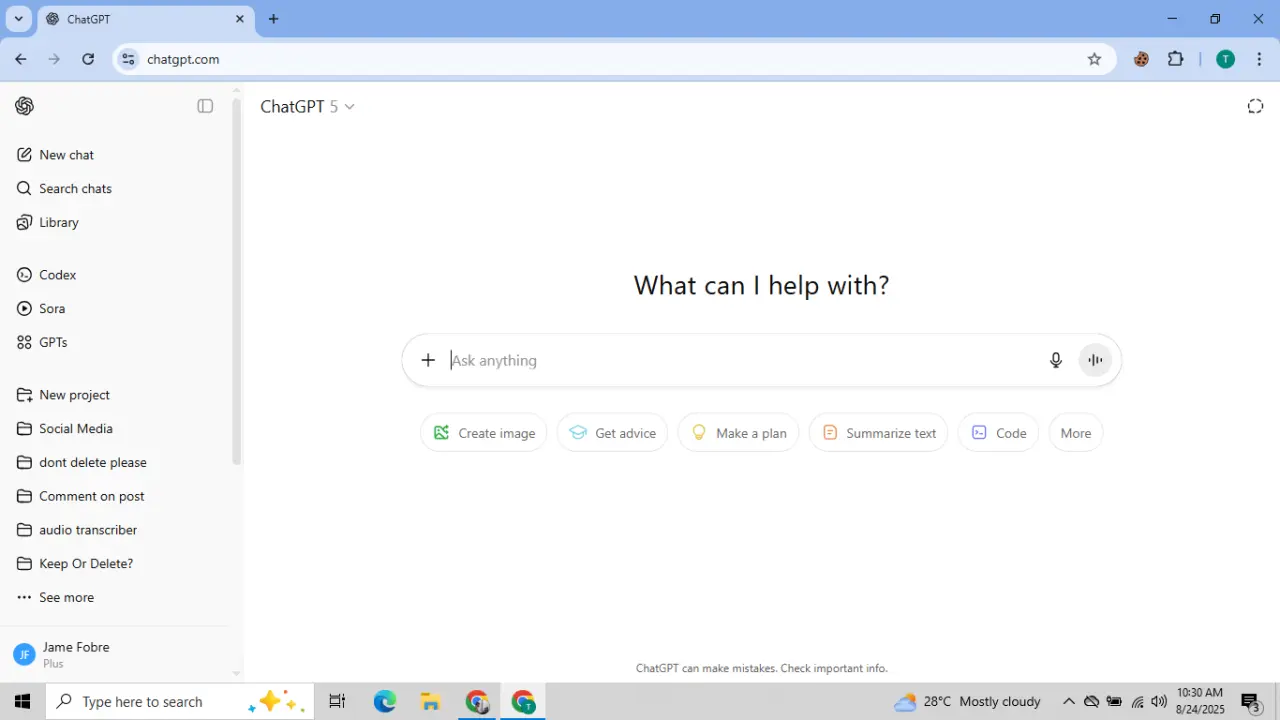Open the ChatGPT 5 model selector dropdown
The image size is (1280, 720).
[x=307, y=107]
